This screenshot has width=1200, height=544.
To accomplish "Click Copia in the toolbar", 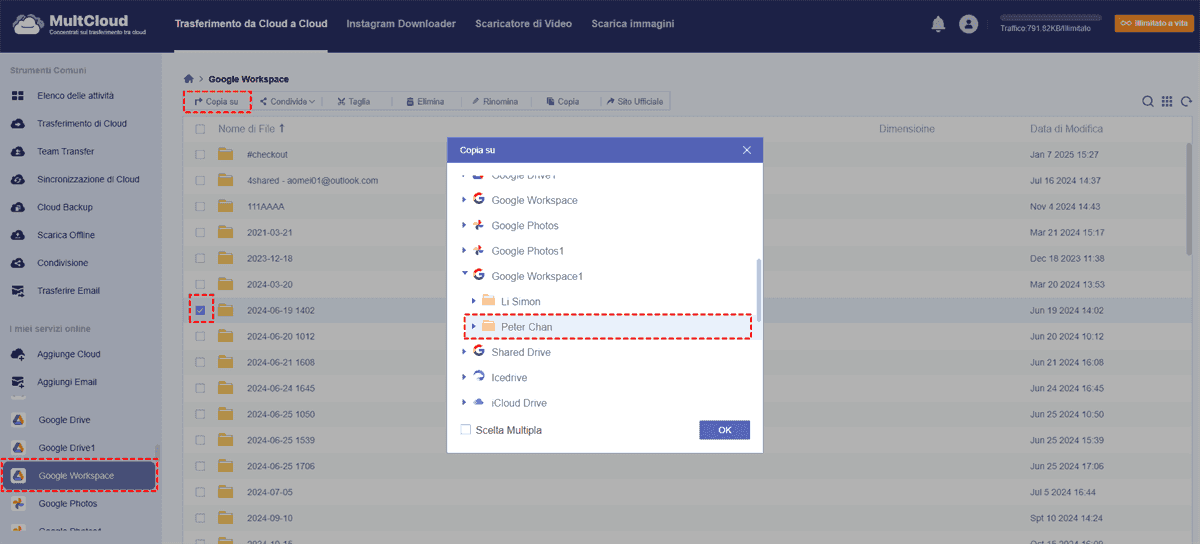I will pyautogui.click(x=562, y=101).
